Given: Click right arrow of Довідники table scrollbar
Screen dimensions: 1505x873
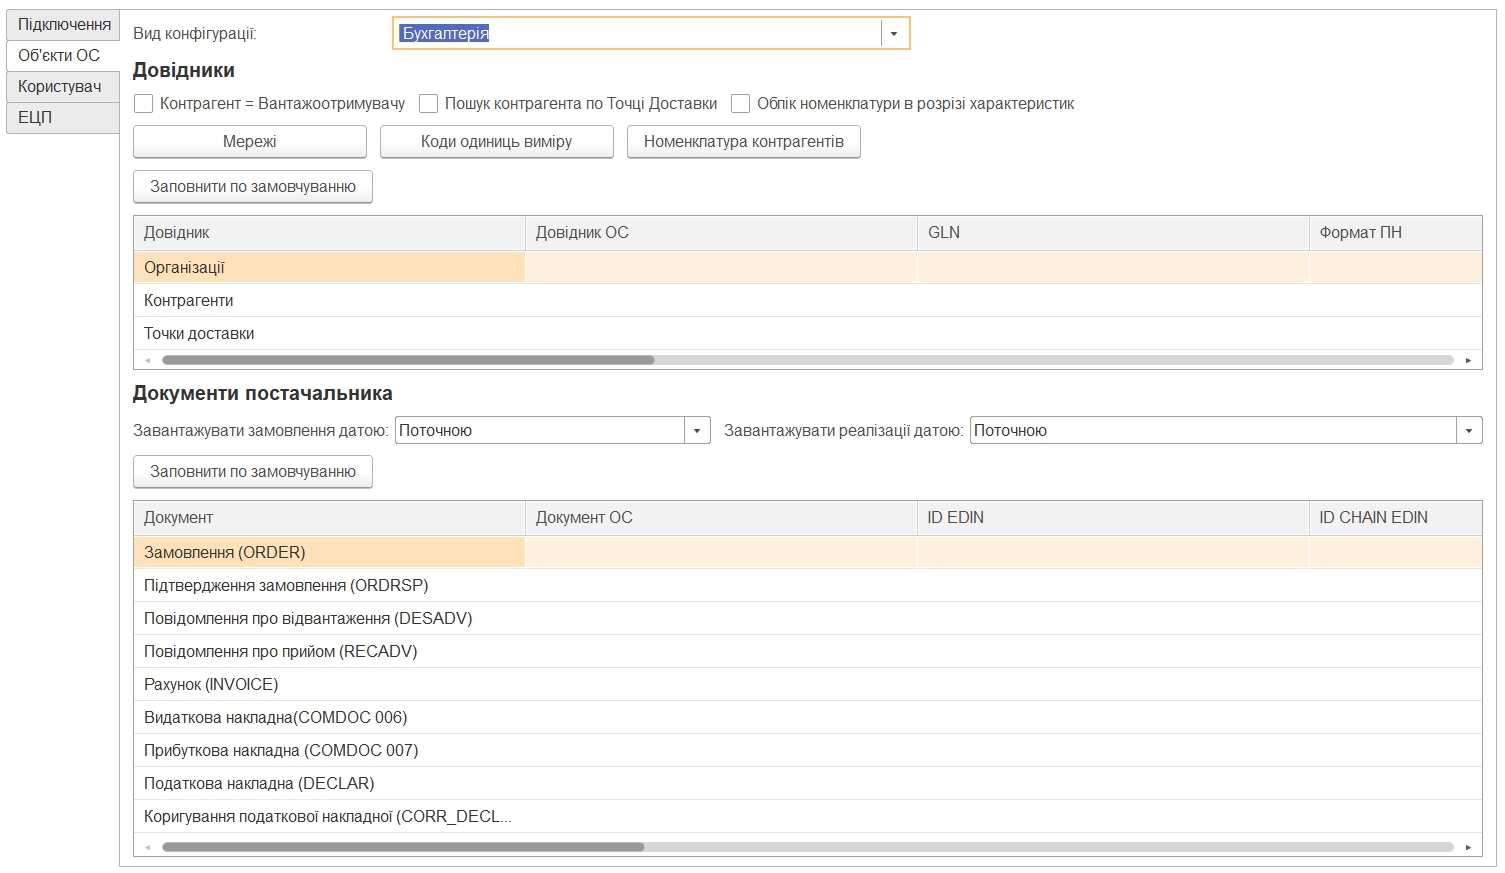Looking at the screenshot, I should coord(1468,360).
